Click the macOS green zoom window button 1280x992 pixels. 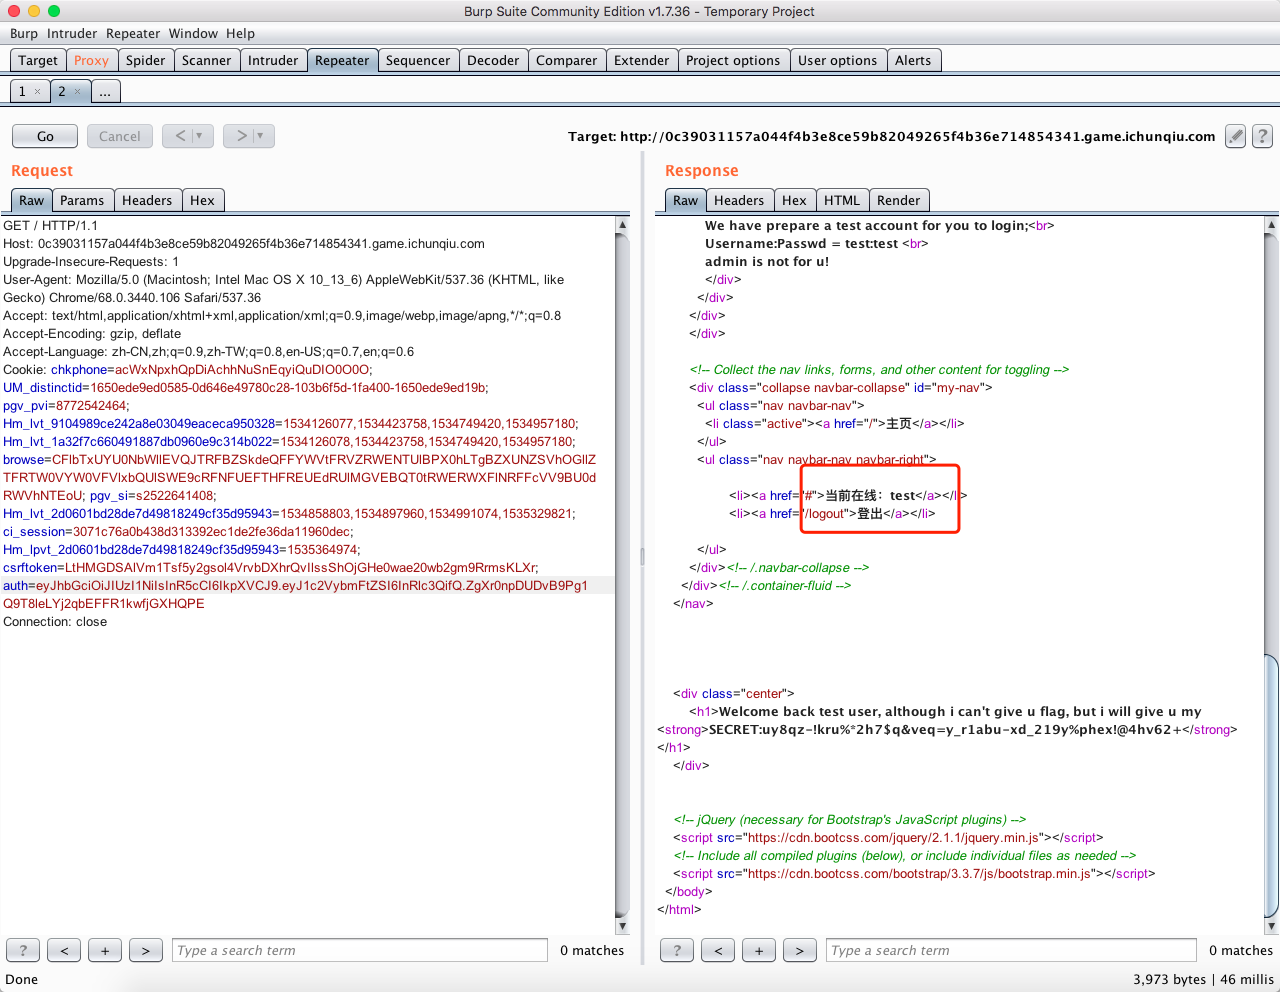coord(54,11)
